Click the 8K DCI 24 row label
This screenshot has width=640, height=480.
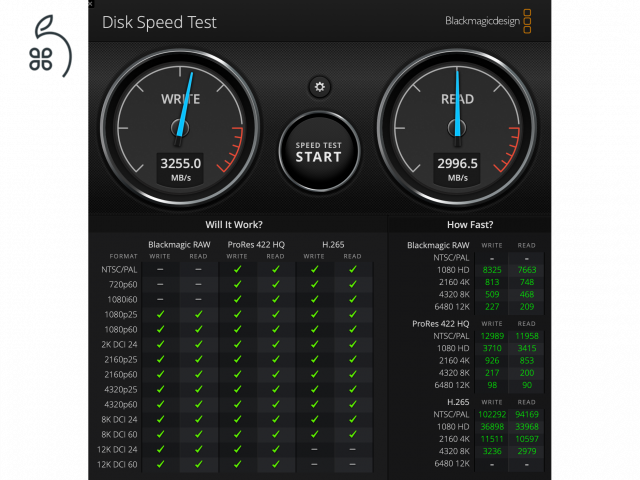tap(119, 420)
